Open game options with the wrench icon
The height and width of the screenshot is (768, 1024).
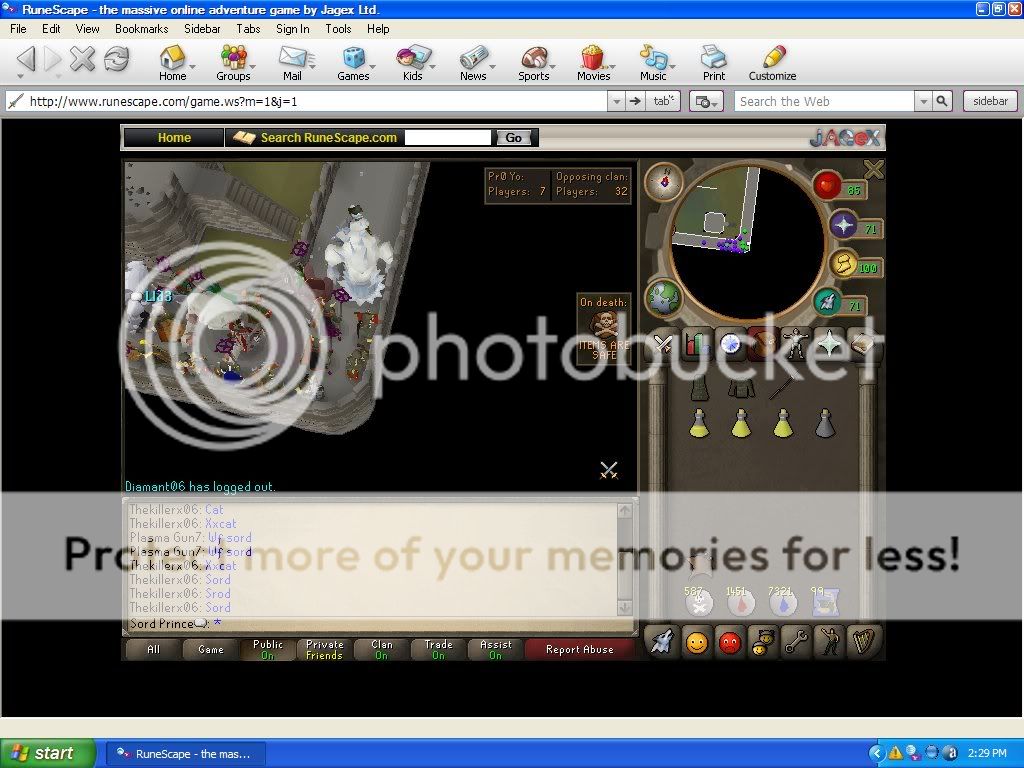(x=796, y=642)
